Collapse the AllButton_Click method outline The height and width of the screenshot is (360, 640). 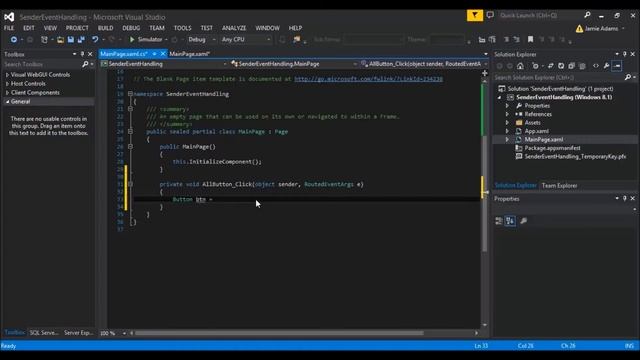[130, 184]
